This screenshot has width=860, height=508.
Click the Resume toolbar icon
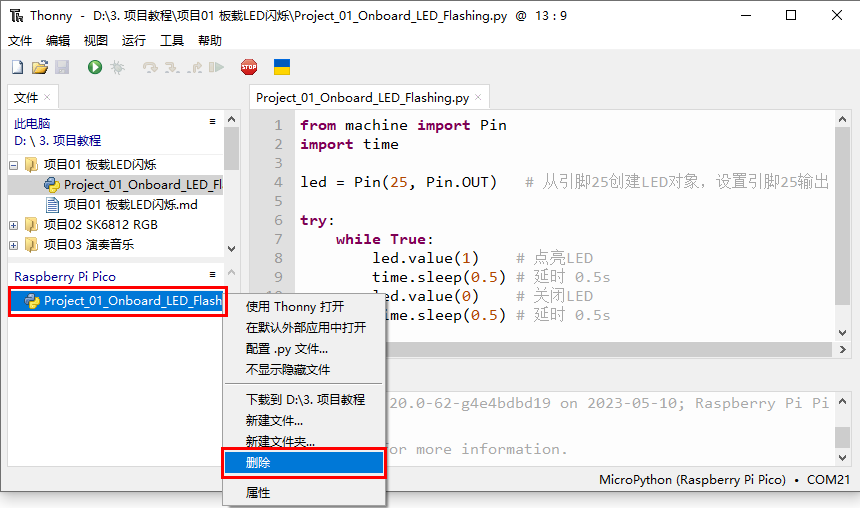coord(217,67)
